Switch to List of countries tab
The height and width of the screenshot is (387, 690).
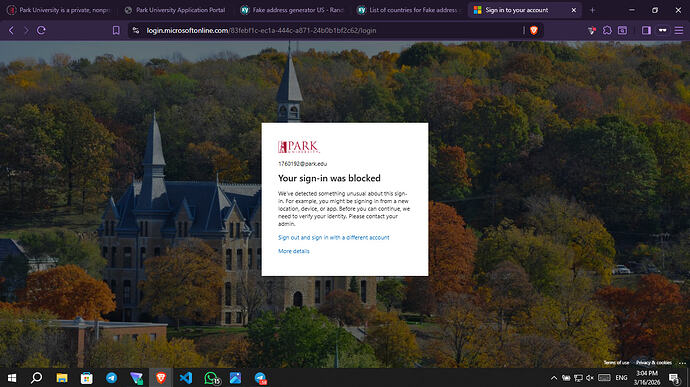(409, 10)
